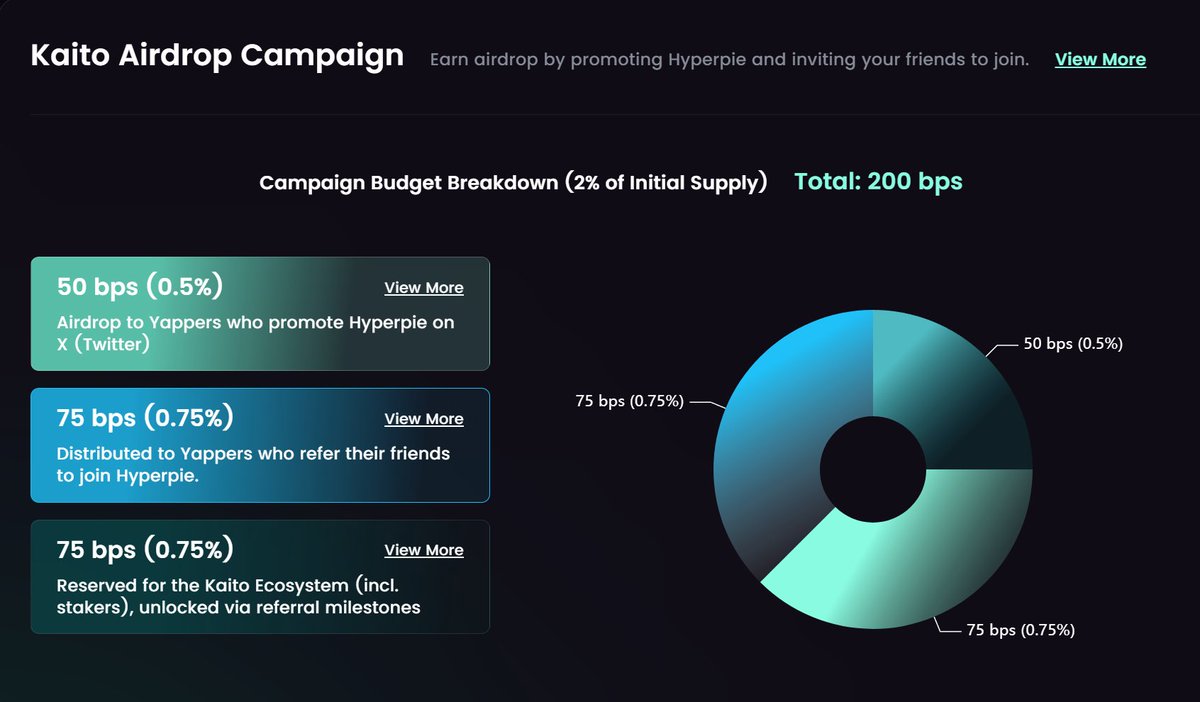Open View More on Kaito Ecosystem card
Viewport: 1200px width, 702px height.
pos(424,549)
